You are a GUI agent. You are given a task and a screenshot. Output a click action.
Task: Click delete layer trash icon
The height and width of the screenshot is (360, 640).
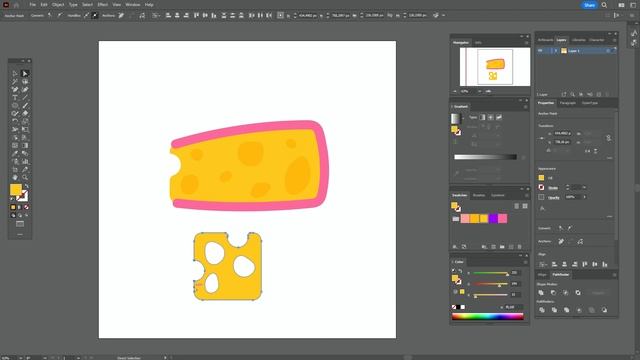click(607, 94)
